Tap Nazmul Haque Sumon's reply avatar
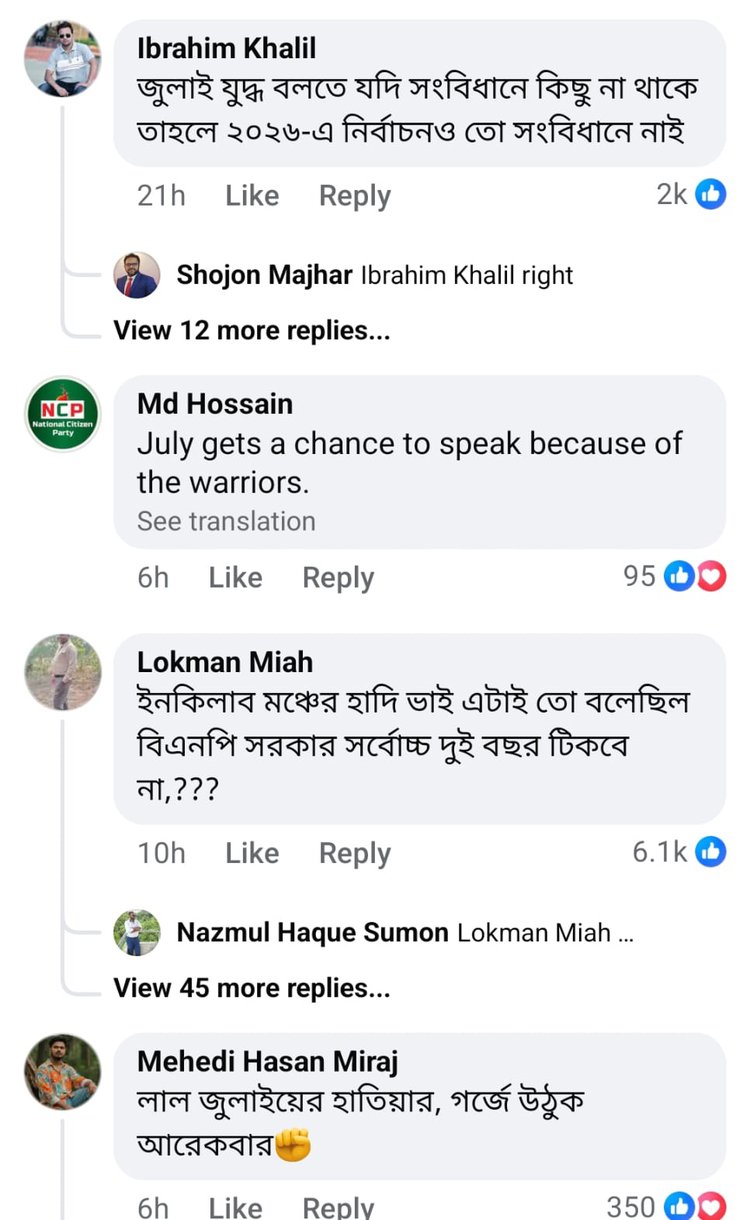 tap(137, 933)
